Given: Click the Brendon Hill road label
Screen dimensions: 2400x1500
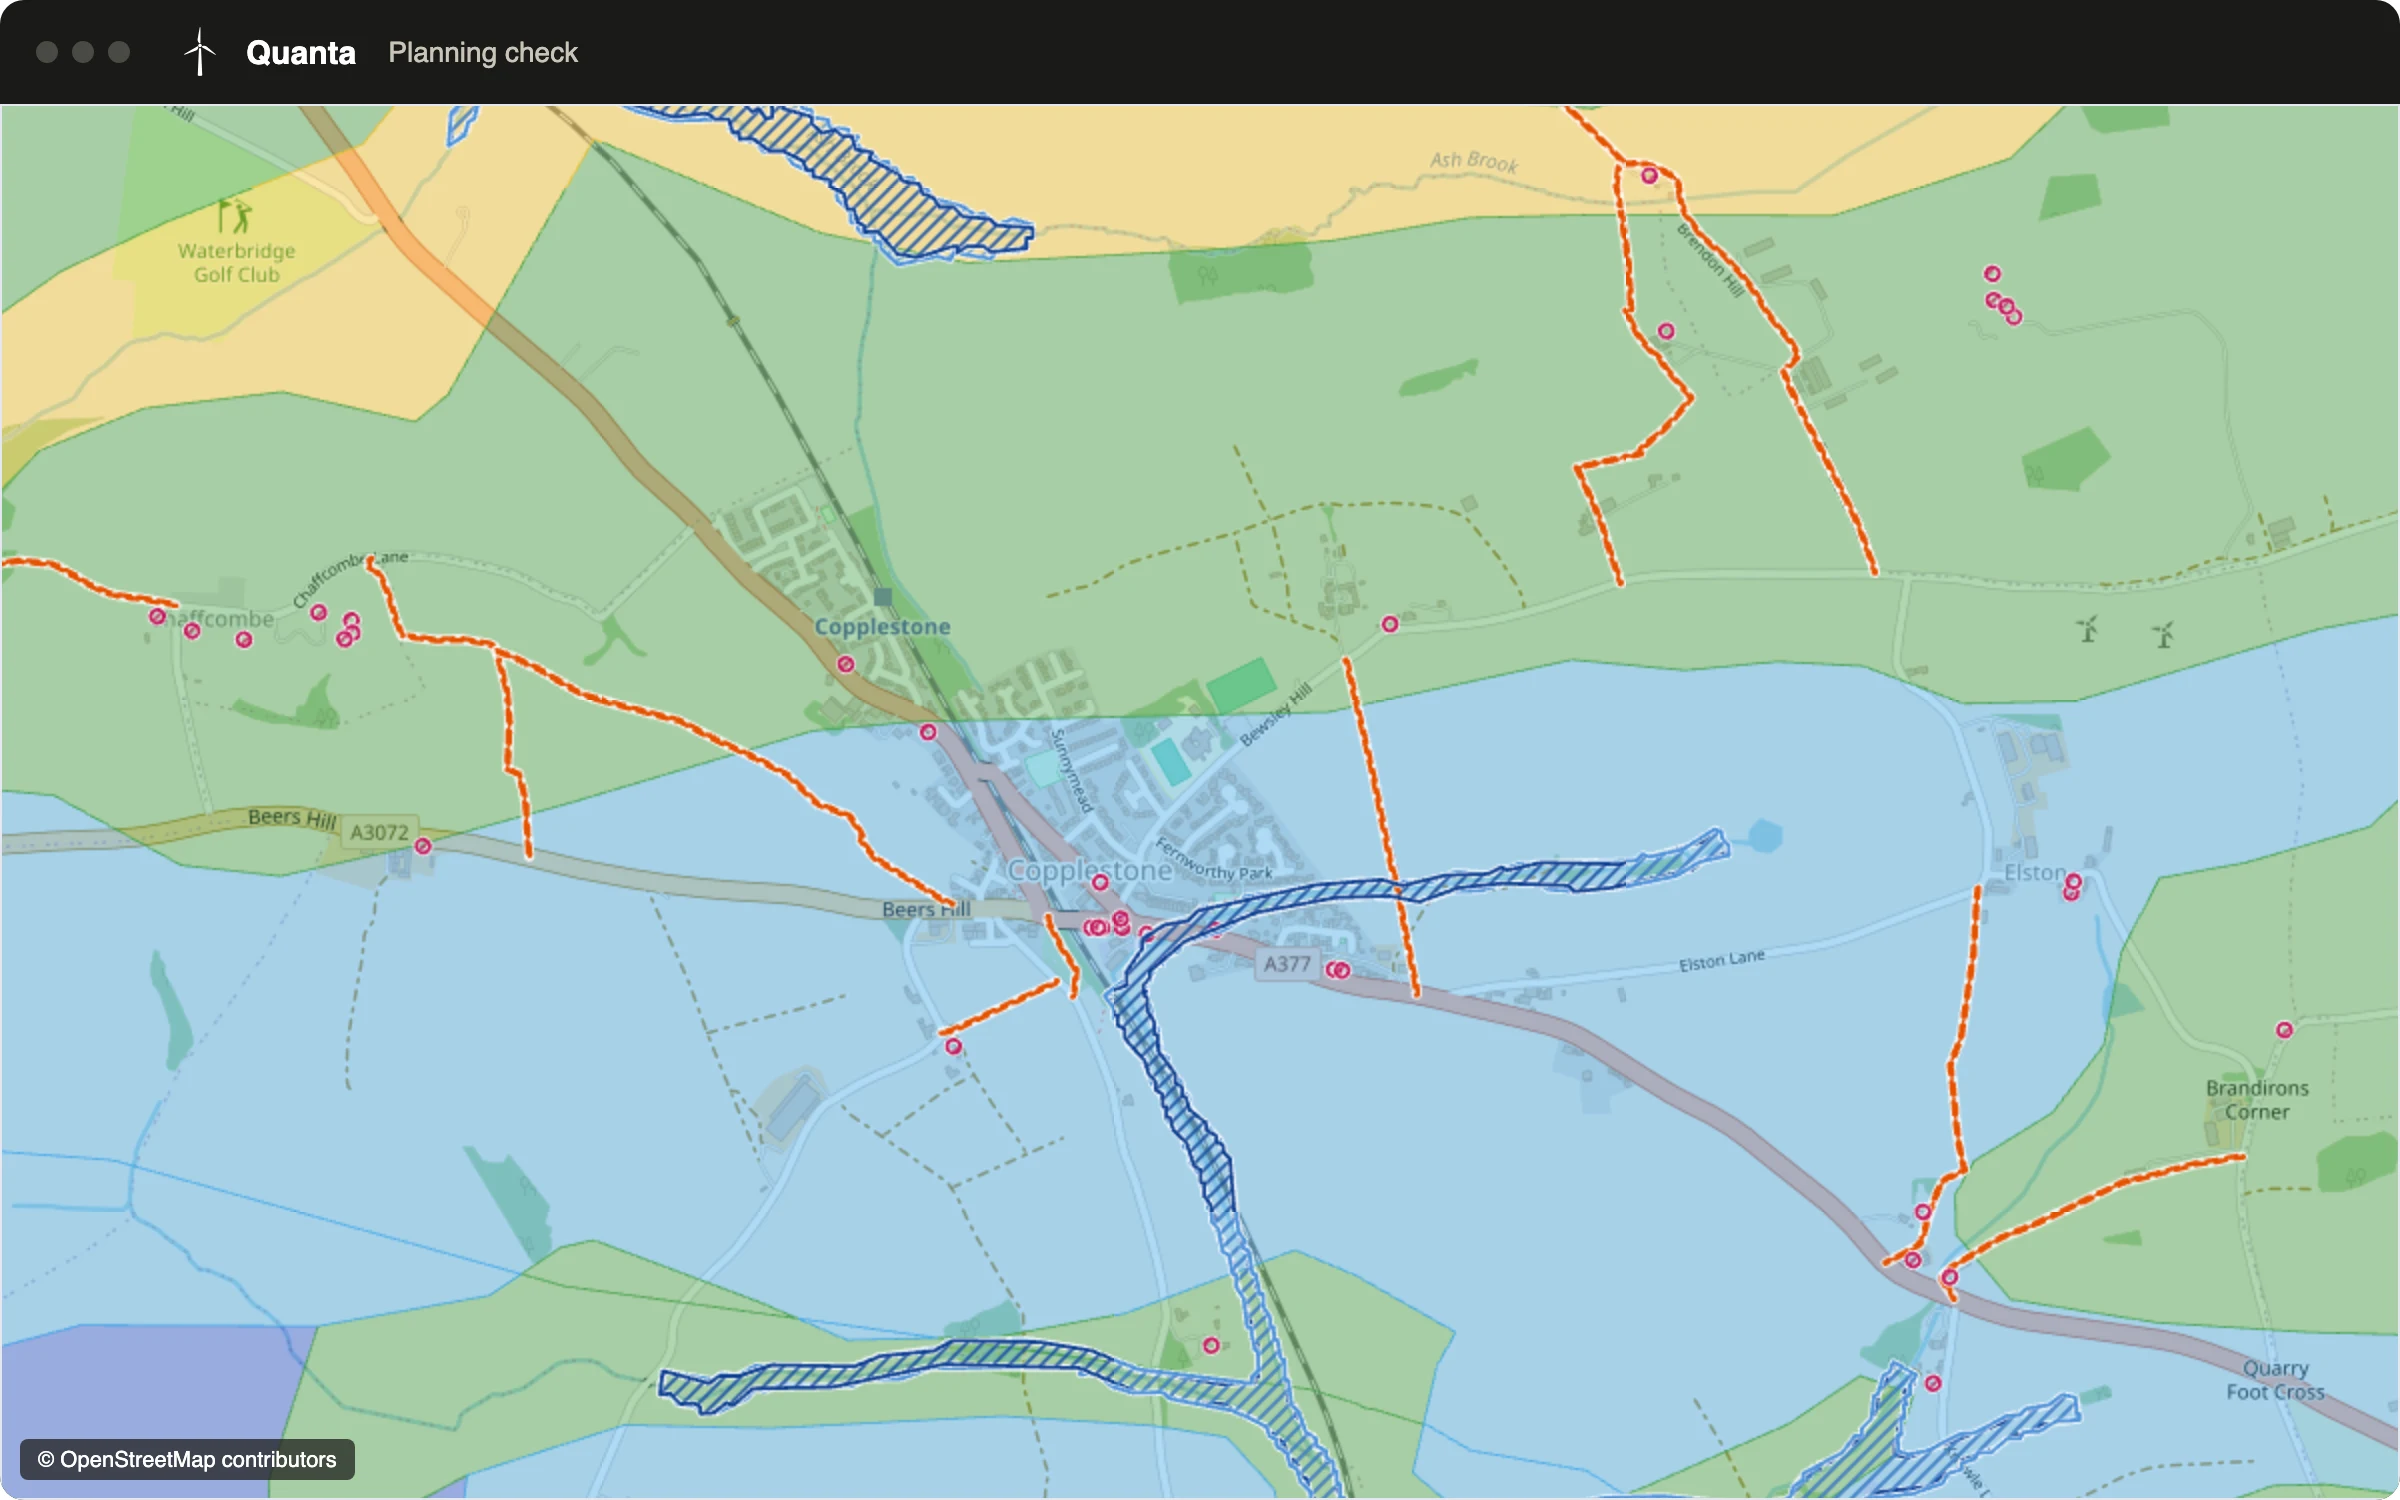Looking at the screenshot, I should tap(1711, 260).
